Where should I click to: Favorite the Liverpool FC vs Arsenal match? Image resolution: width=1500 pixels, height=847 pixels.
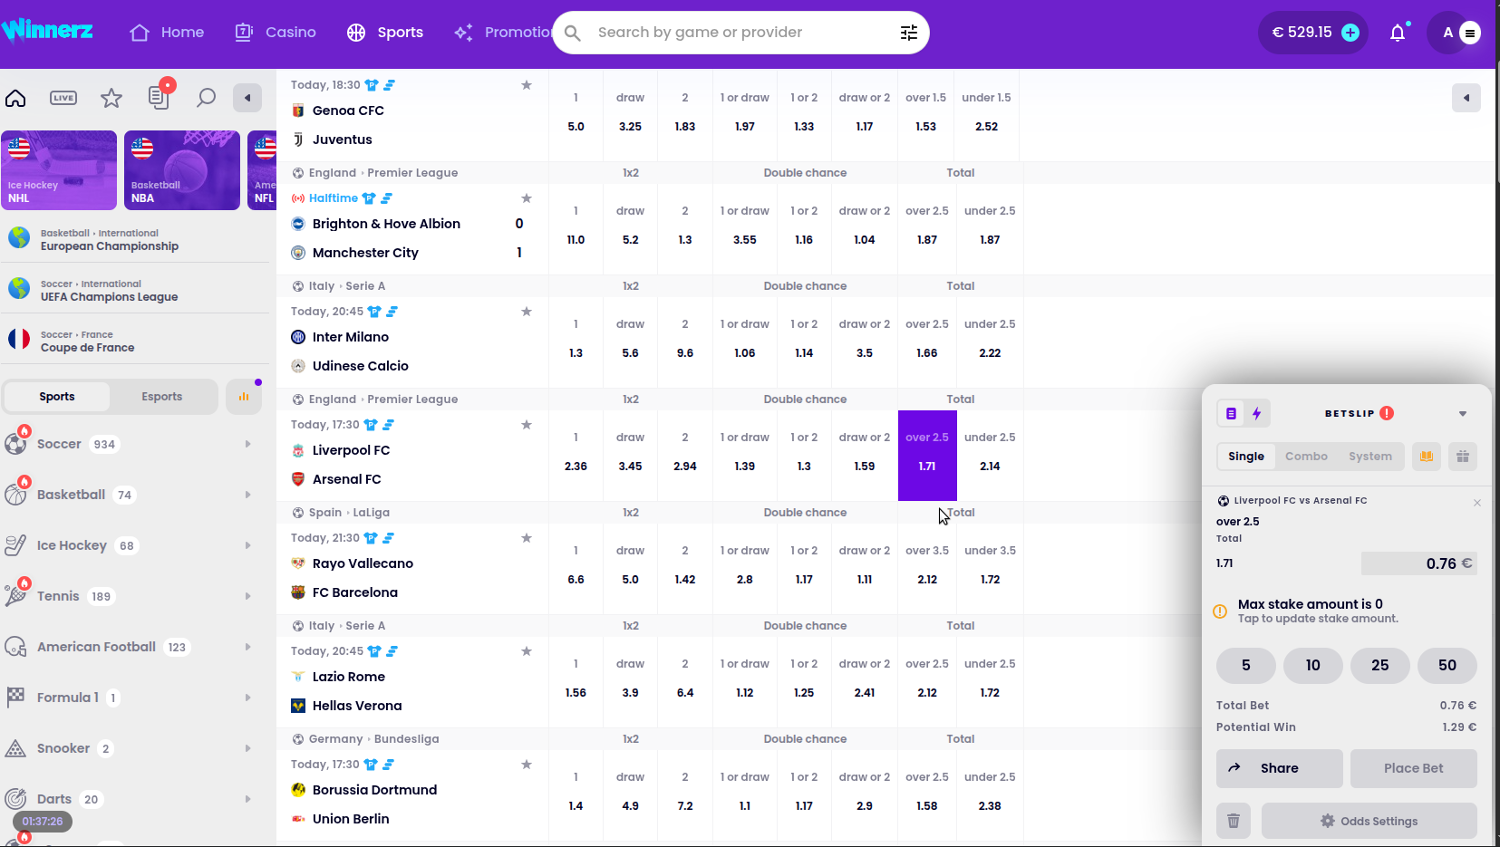(526, 425)
